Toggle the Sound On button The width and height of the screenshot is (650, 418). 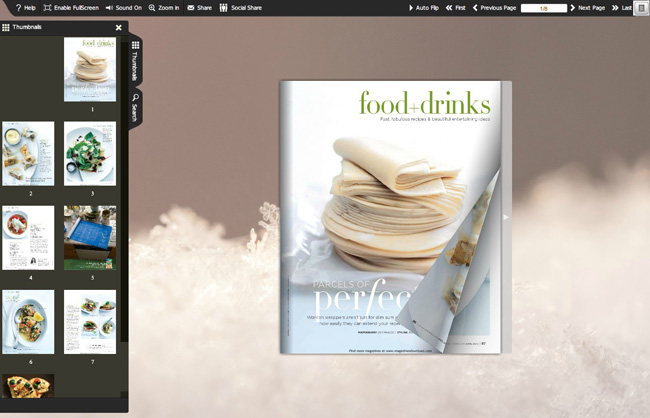pyautogui.click(x=124, y=8)
